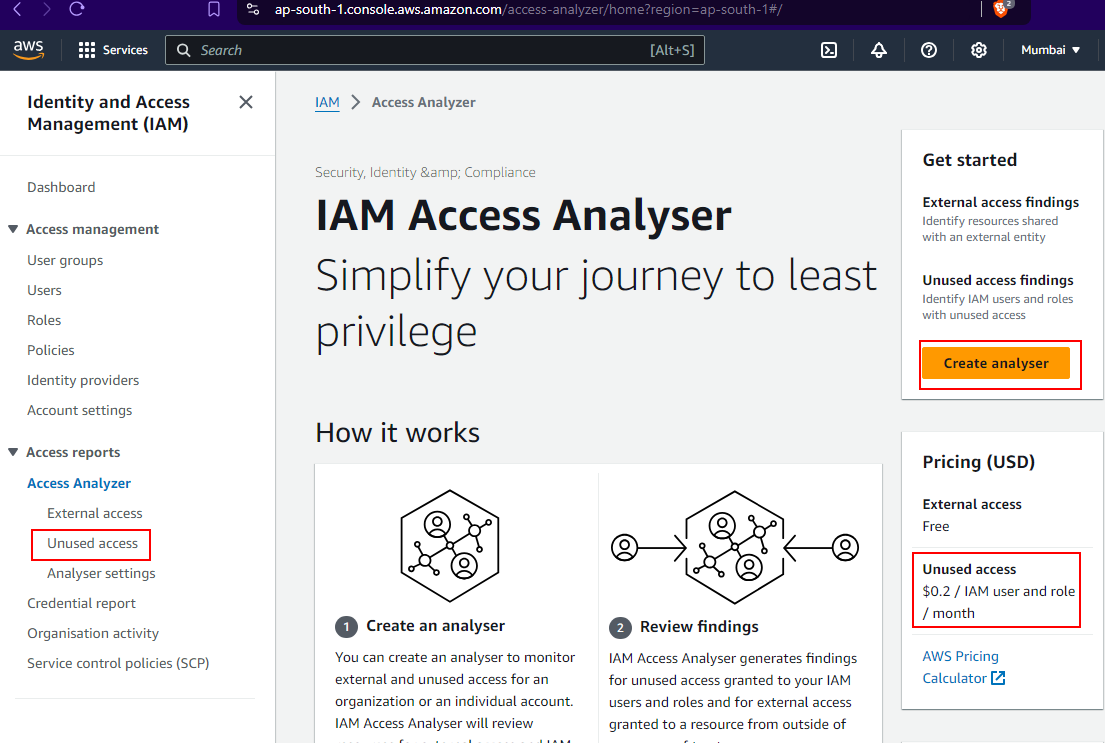Image resolution: width=1105 pixels, height=743 pixels.
Task: Open the Roles sidebar item
Action: point(44,320)
